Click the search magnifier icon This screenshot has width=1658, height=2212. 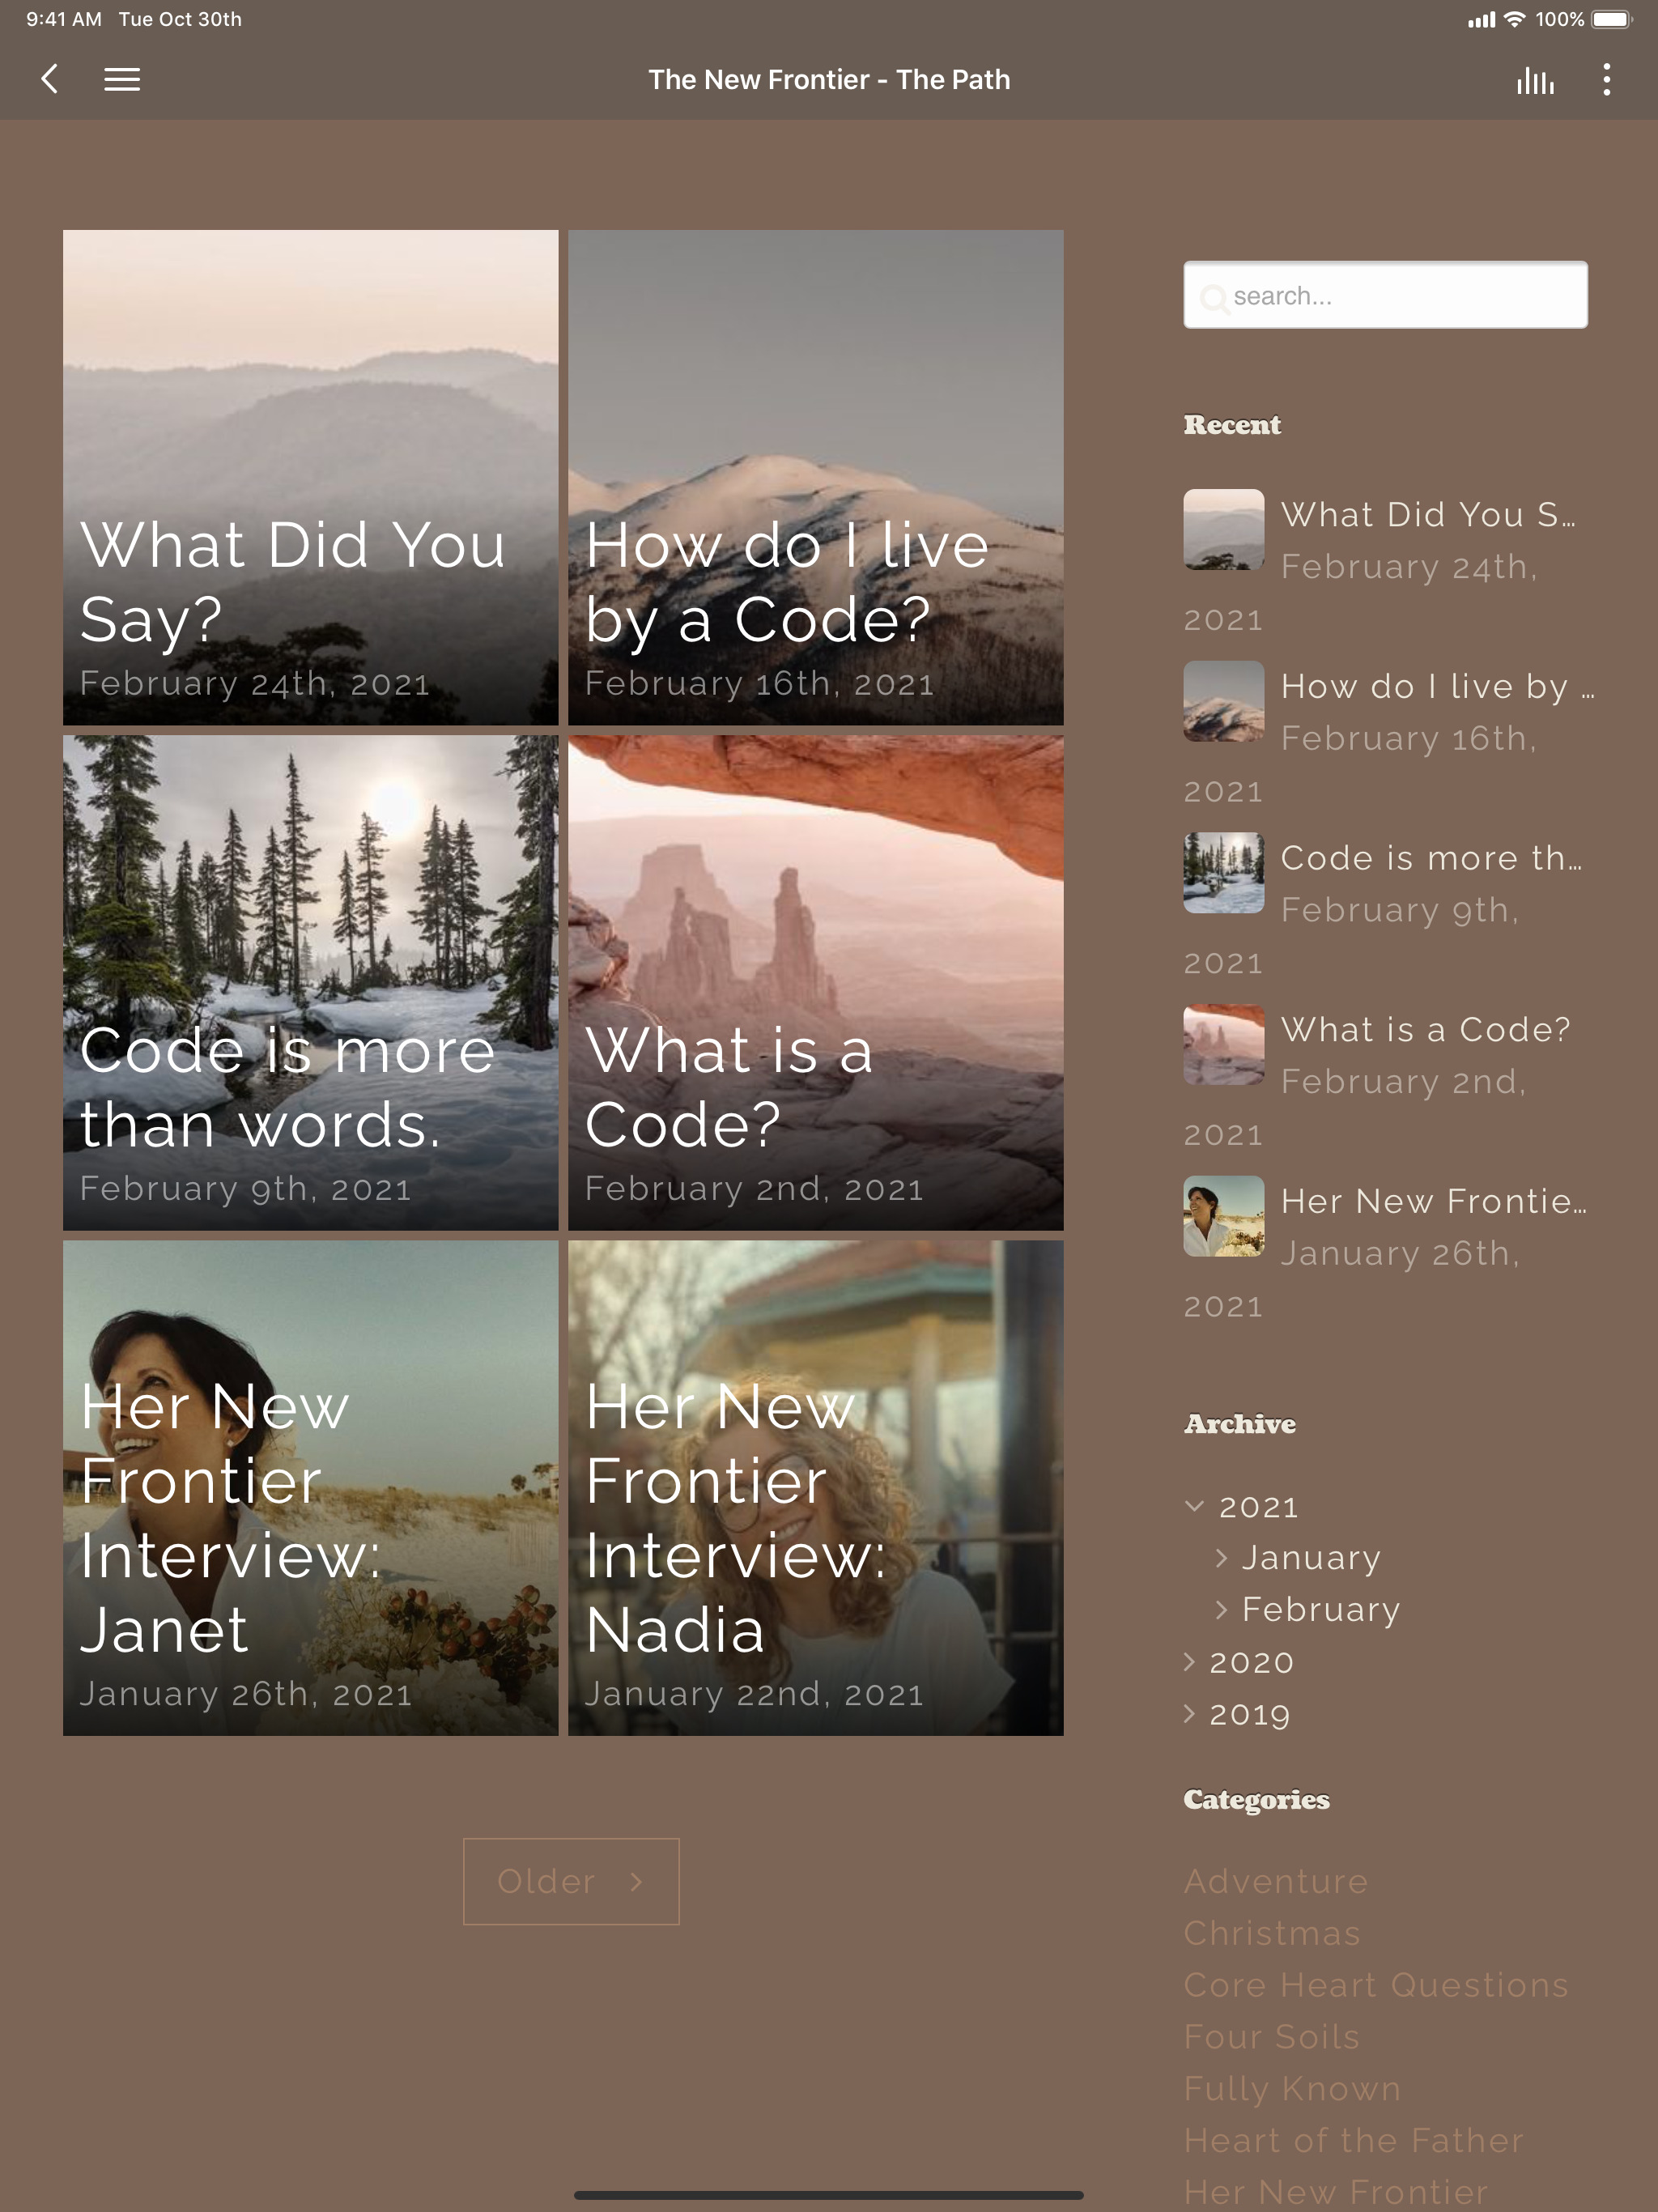[x=1213, y=298]
